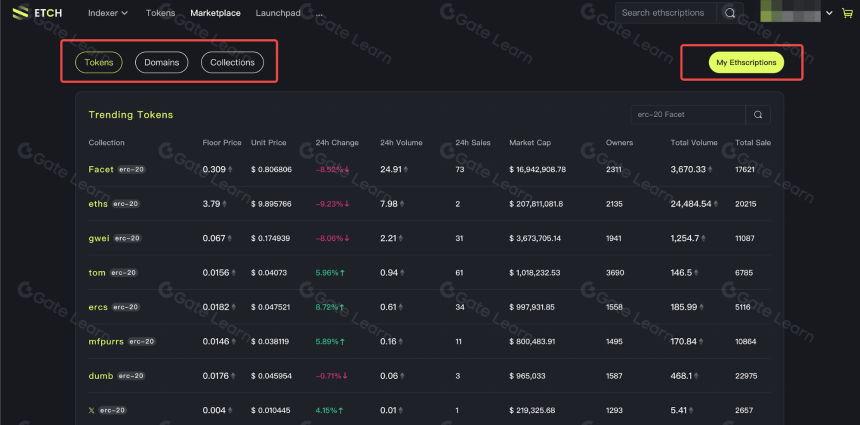860x425 pixels.
Task: Click eths market cap $ 207,811,081.8
Action: [536, 204]
